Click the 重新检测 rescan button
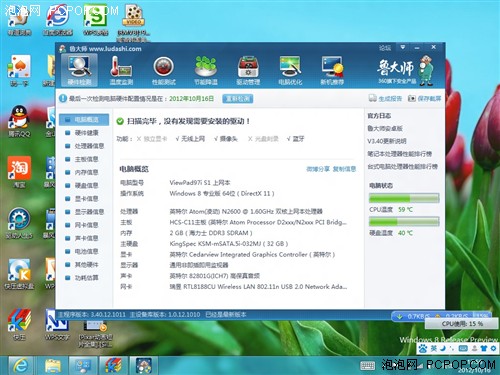The width and height of the screenshot is (500, 375). pos(238,99)
